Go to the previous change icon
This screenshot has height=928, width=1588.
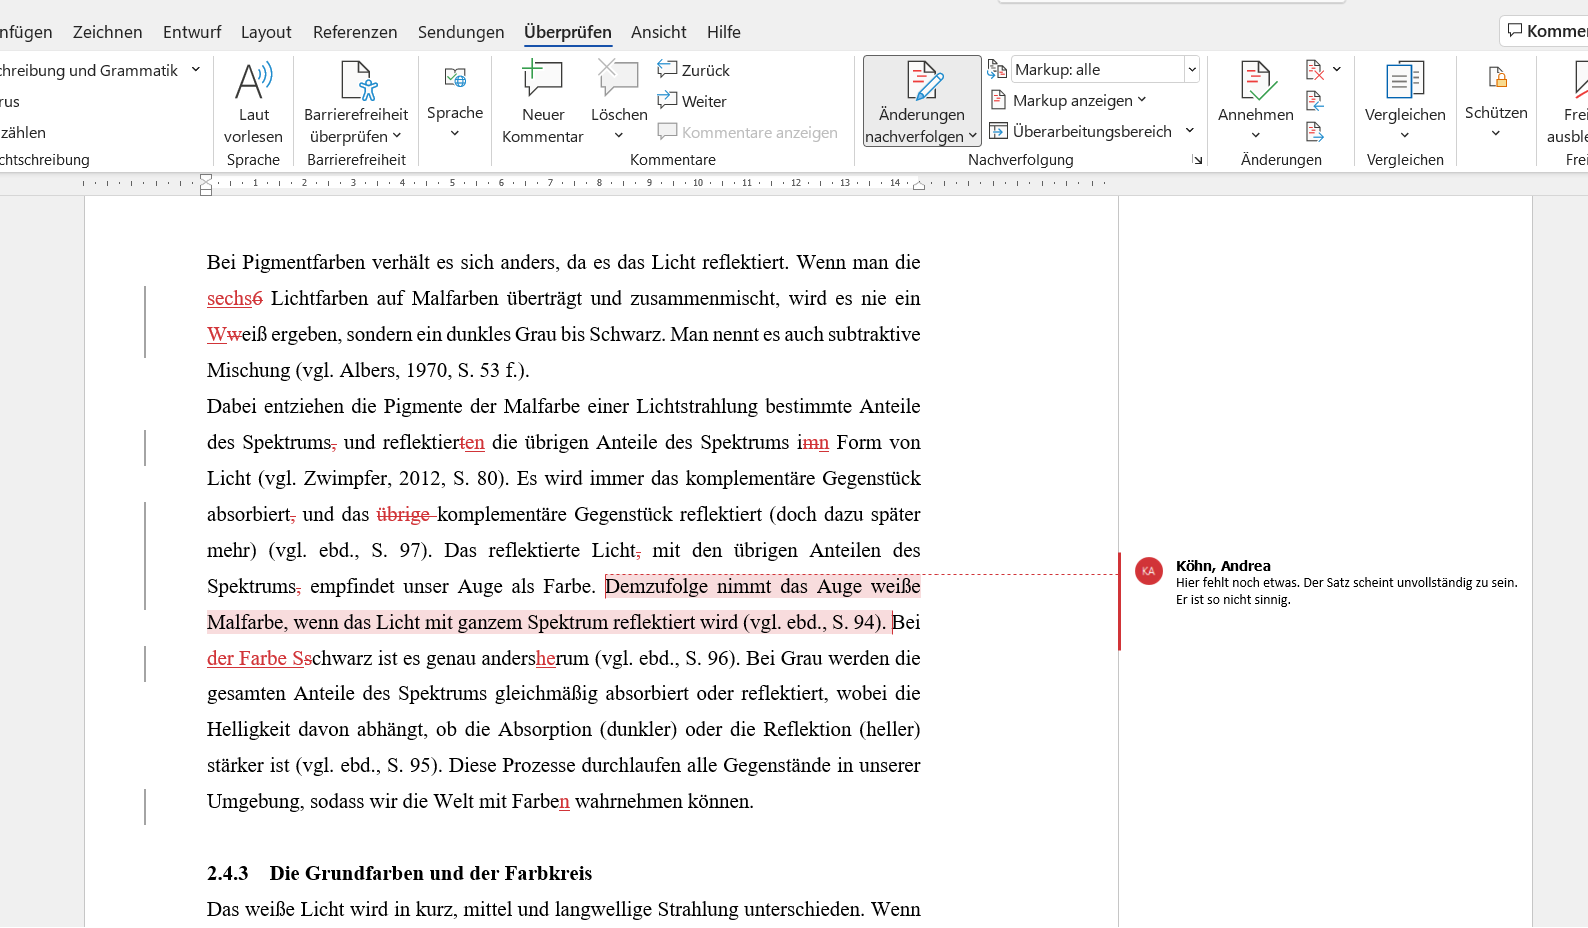click(x=1314, y=101)
